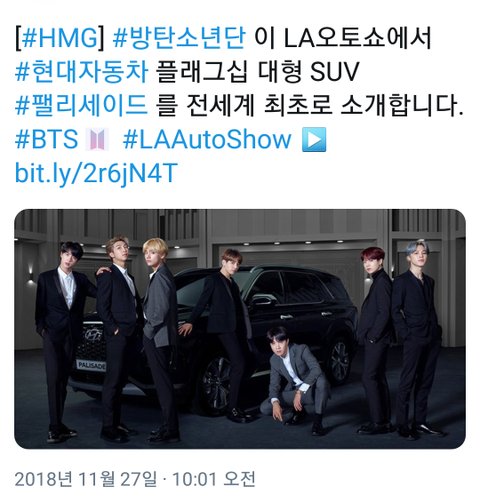Viewport: 480px width, 503px height.
Task: Click the PALISADE license plate in photo
Action: pos(91,366)
